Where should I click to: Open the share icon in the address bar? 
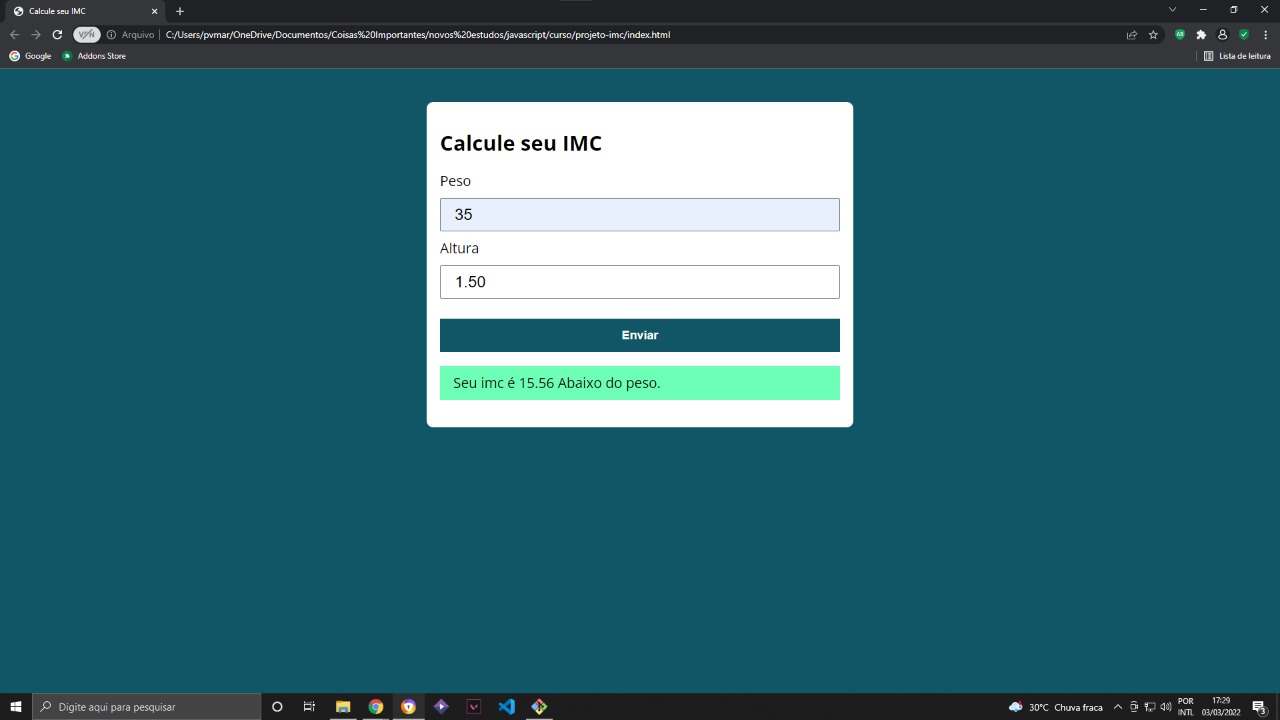point(1131,34)
